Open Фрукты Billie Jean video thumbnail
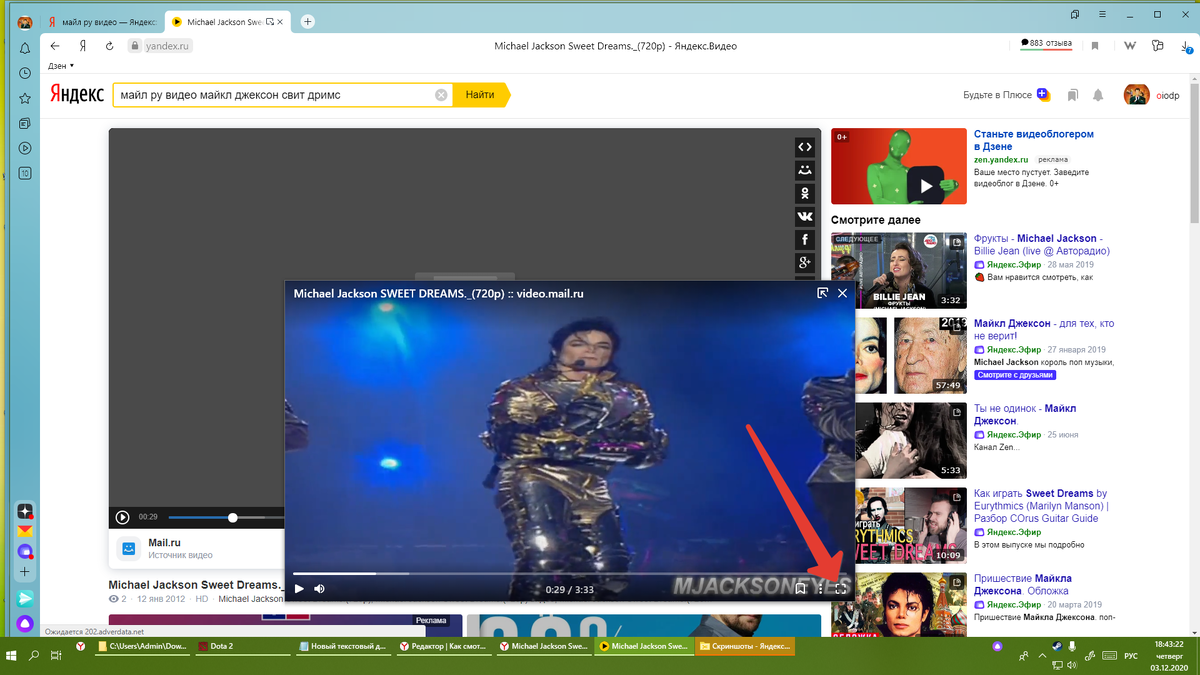This screenshot has height=675, width=1200. [898, 270]
